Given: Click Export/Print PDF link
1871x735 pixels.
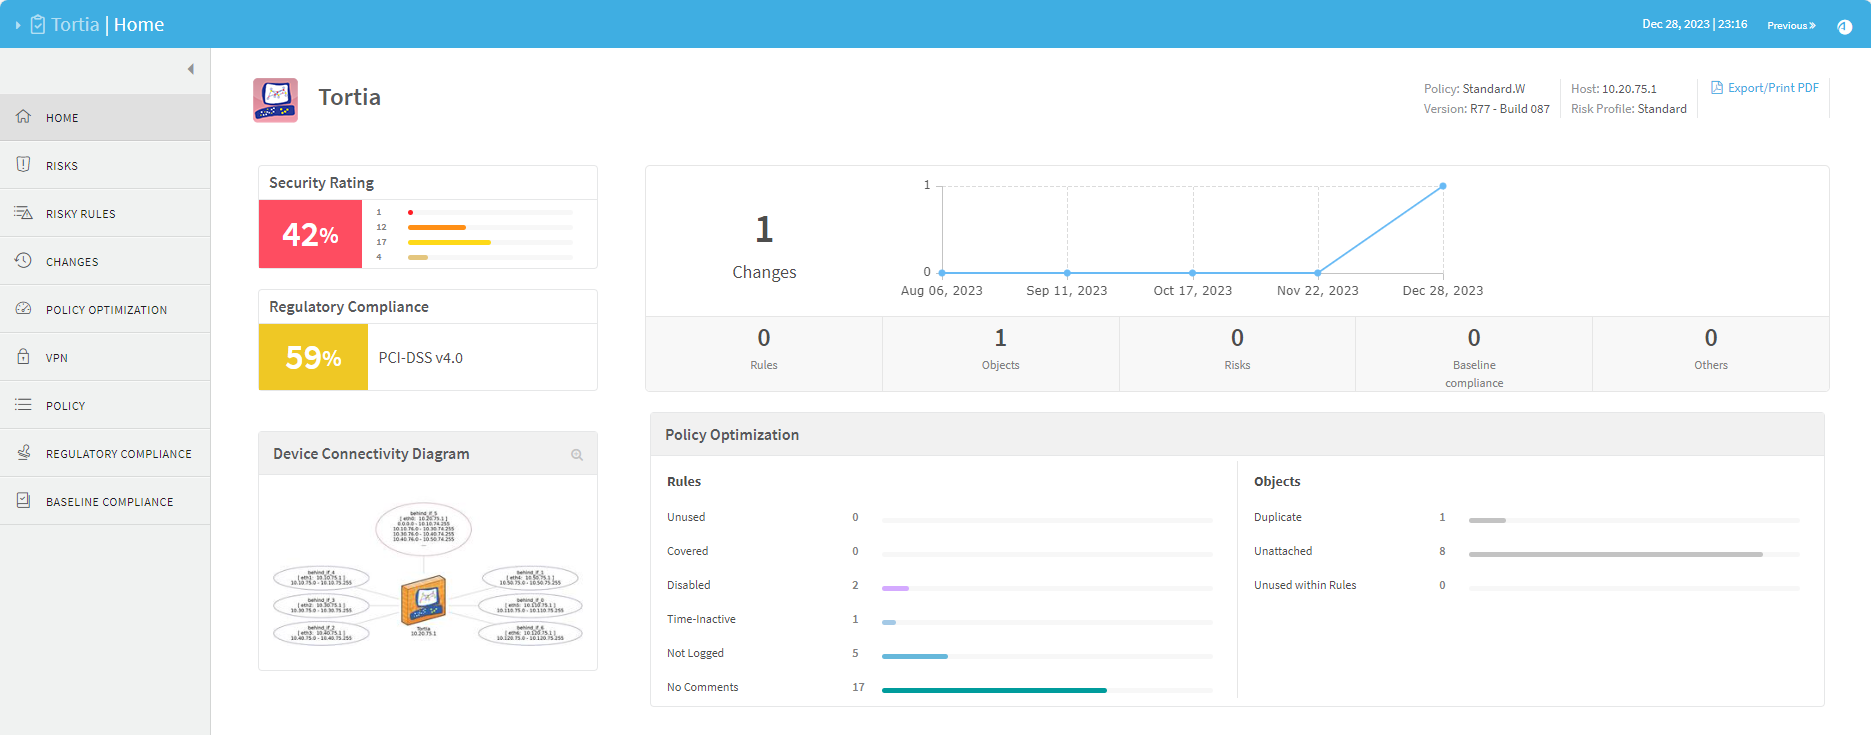Looking at the screenshot, I should 1765,88.
